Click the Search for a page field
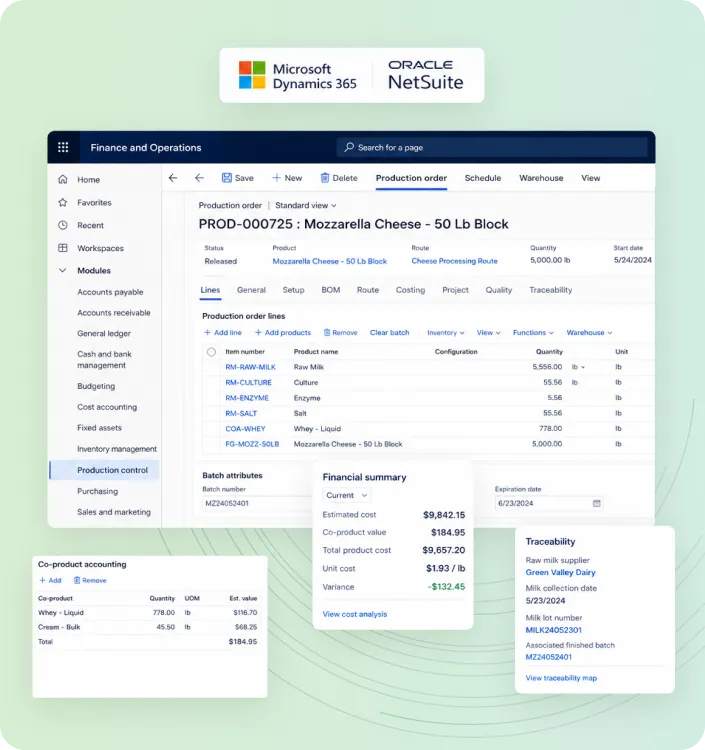This screenshot has width=705, height=750. tap(492, 147)
